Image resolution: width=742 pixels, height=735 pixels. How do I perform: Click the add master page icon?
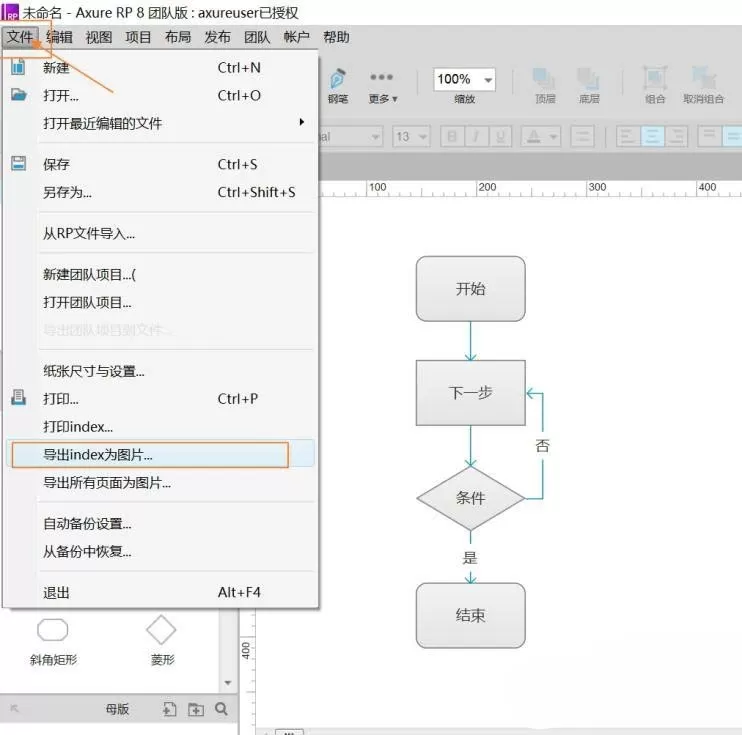[x=169, y=709]
